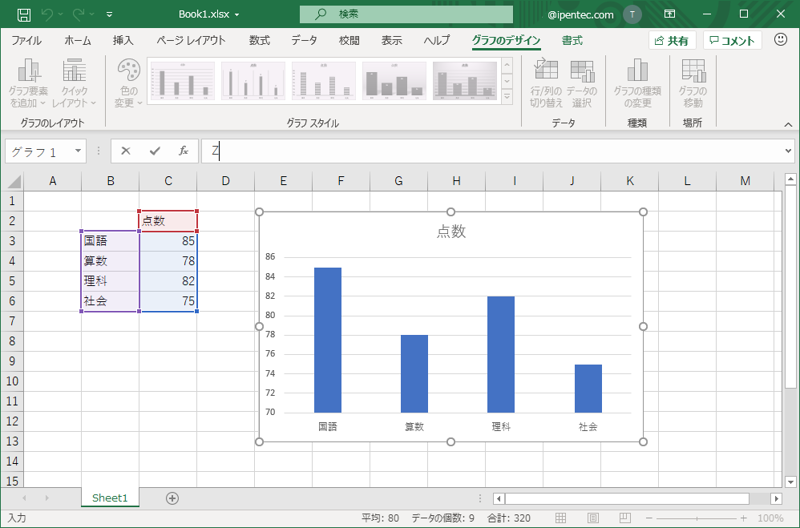Open the ページ レイアウト tab
This screenshot has height=528, width=800.
pyautogui.click(x=191, y=40)
